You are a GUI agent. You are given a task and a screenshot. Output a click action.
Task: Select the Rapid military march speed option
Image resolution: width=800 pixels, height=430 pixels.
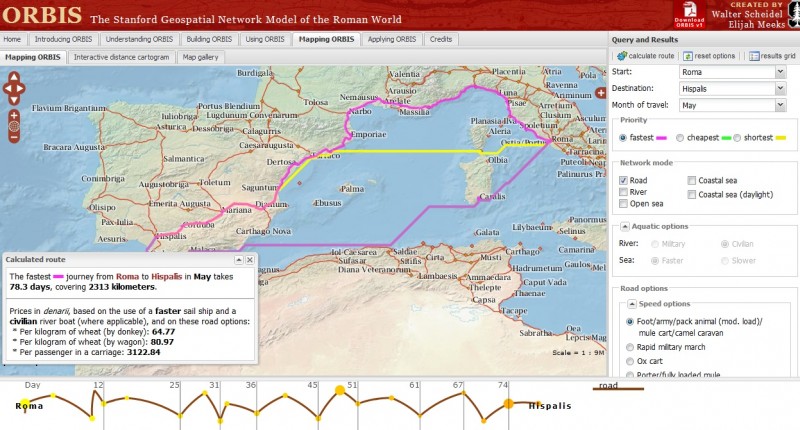tap(630, 347)
